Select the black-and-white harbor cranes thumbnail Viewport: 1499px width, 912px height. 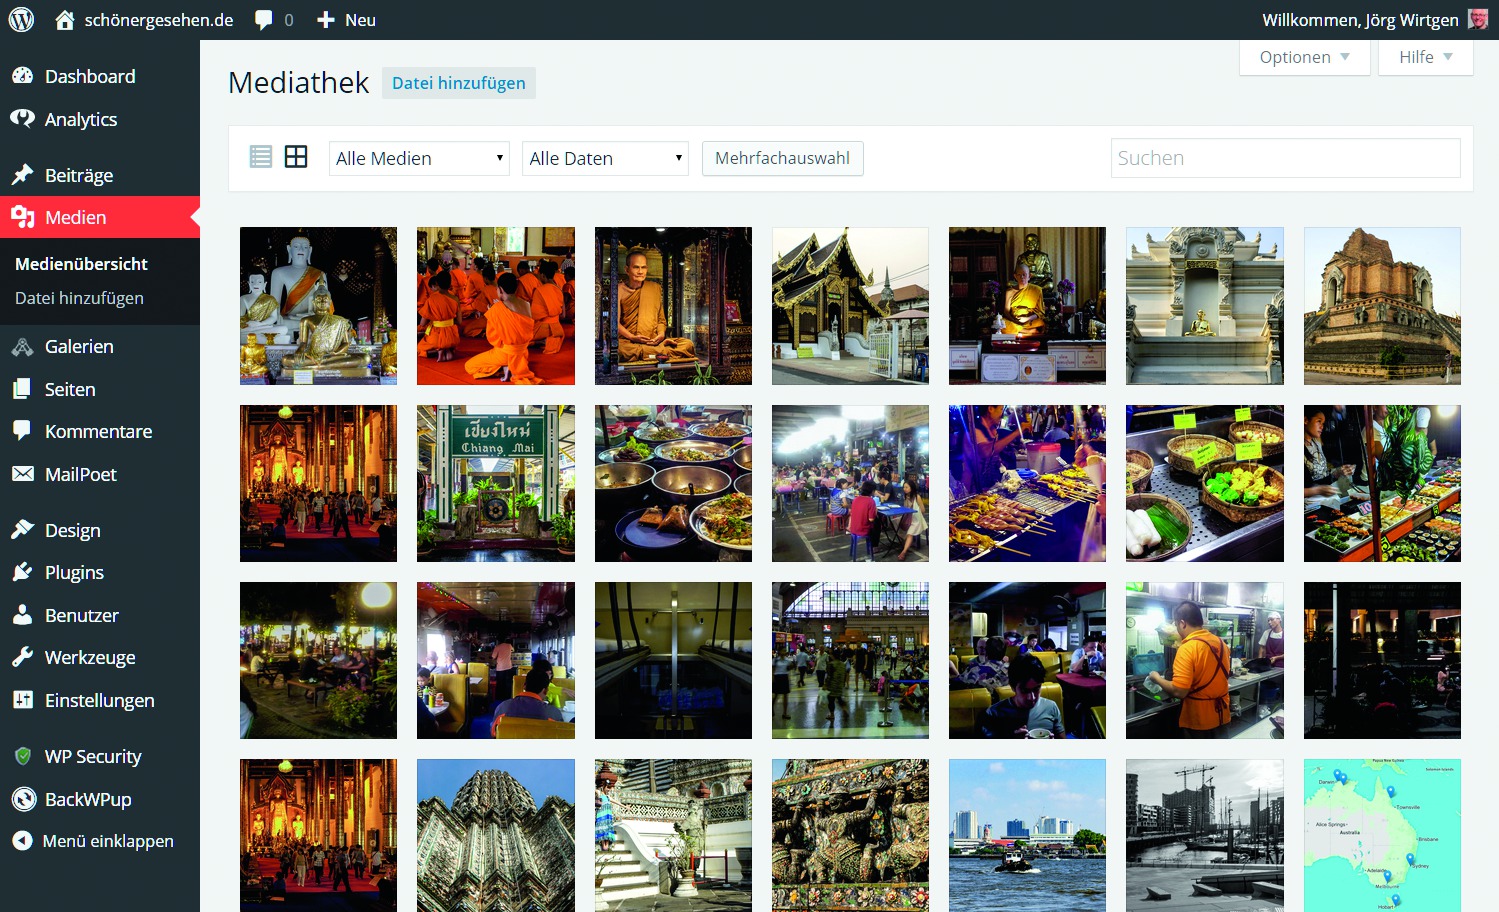(x=1205, y=836)
